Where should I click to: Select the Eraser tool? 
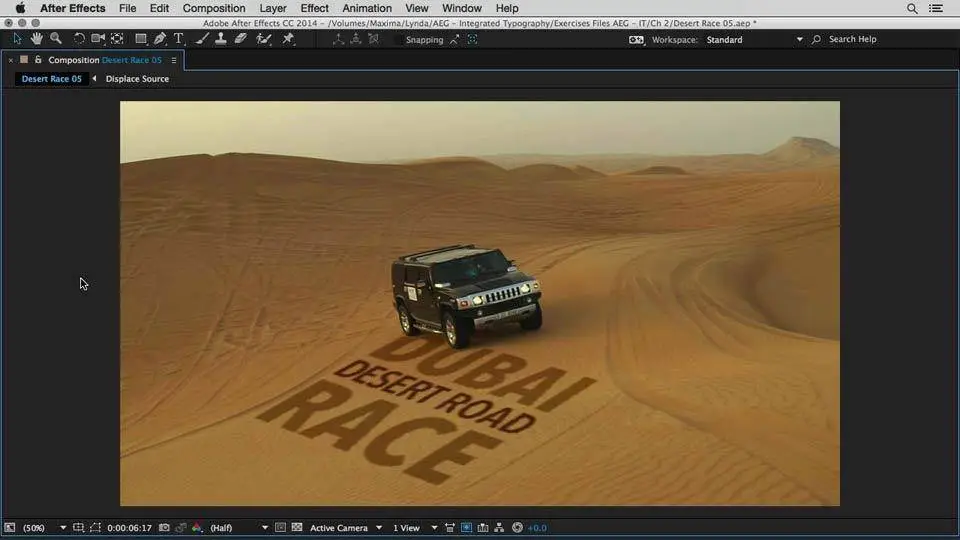click(241, 39)
